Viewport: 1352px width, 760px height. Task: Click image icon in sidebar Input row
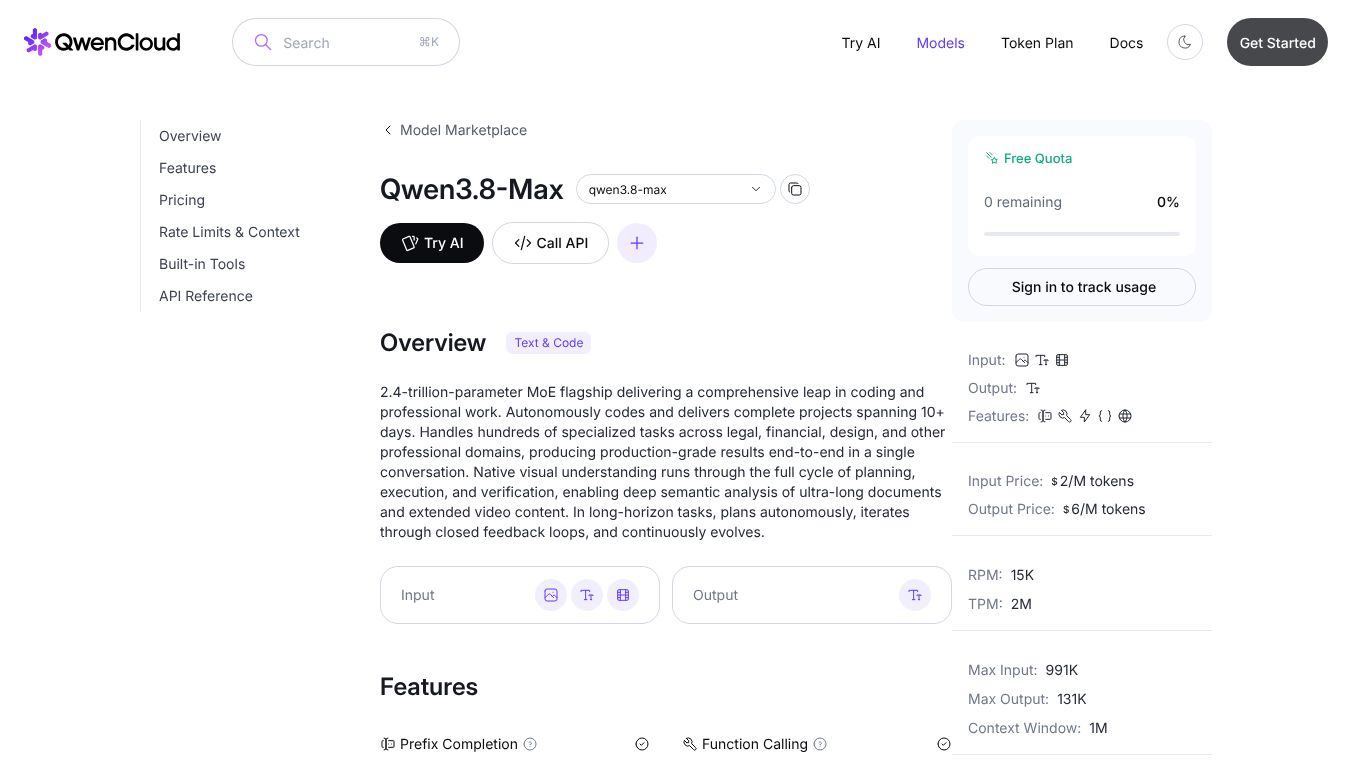coord(1022,360)
